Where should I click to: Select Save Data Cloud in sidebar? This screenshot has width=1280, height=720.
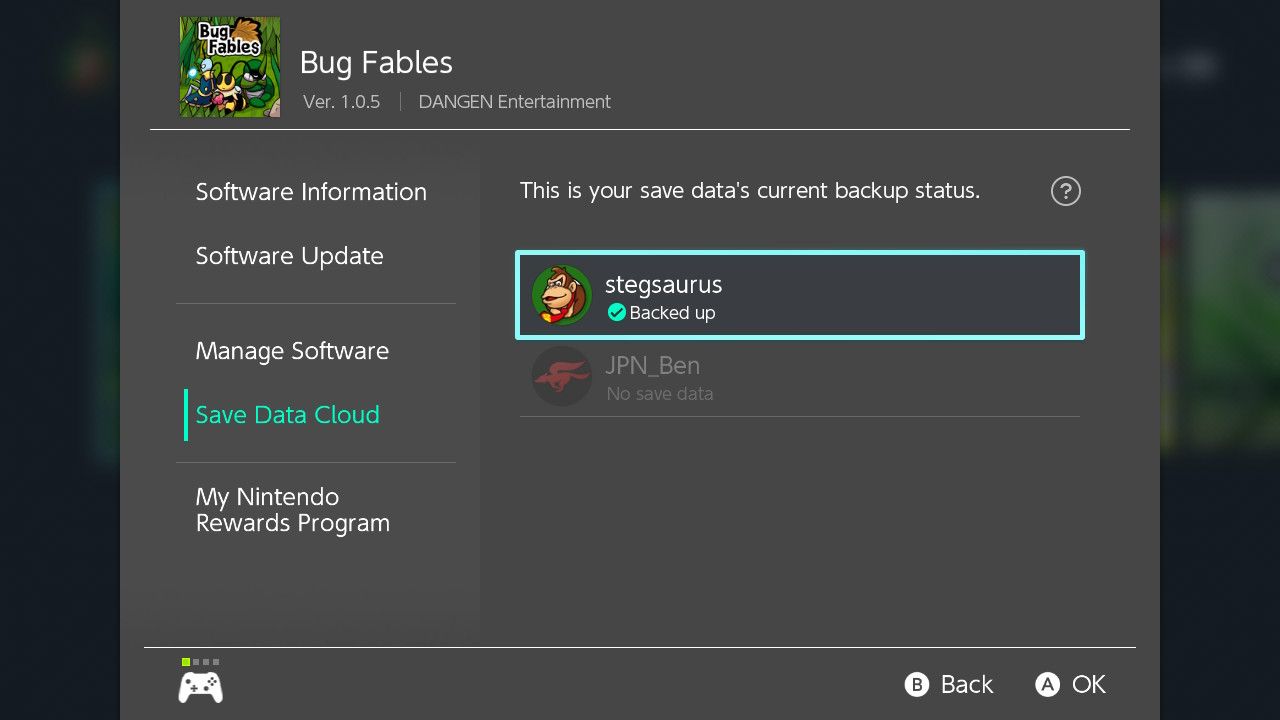click(x=287, y=415)
